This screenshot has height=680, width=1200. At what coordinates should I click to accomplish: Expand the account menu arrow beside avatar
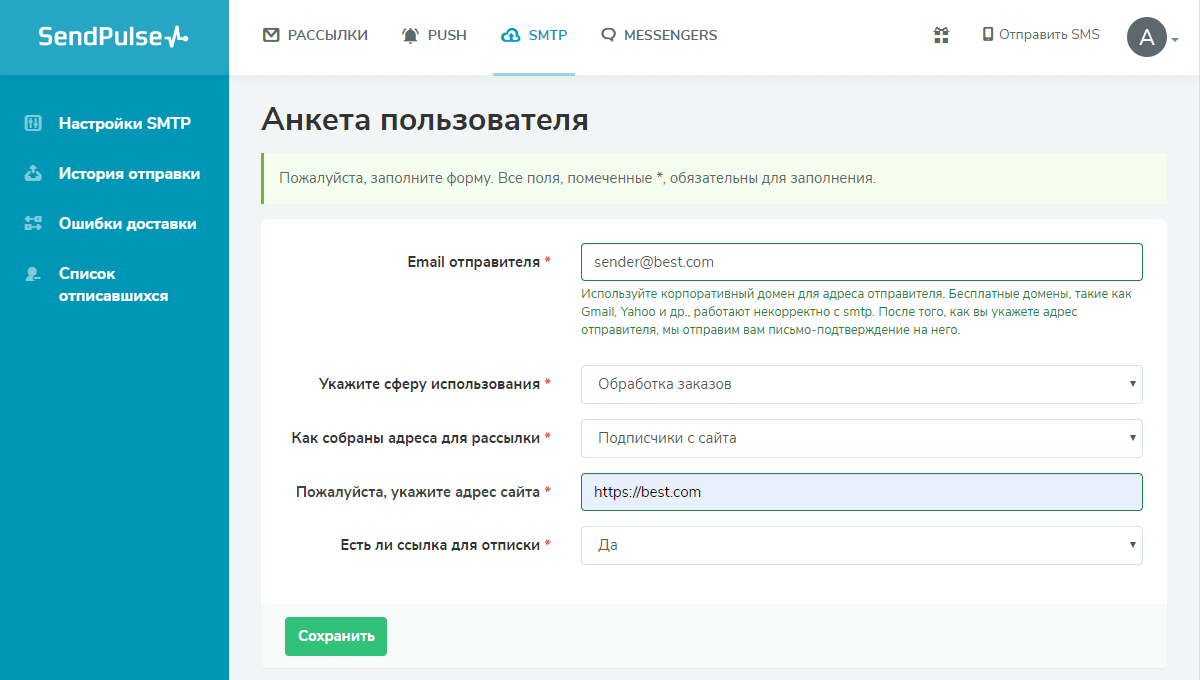pos(1175,40)
